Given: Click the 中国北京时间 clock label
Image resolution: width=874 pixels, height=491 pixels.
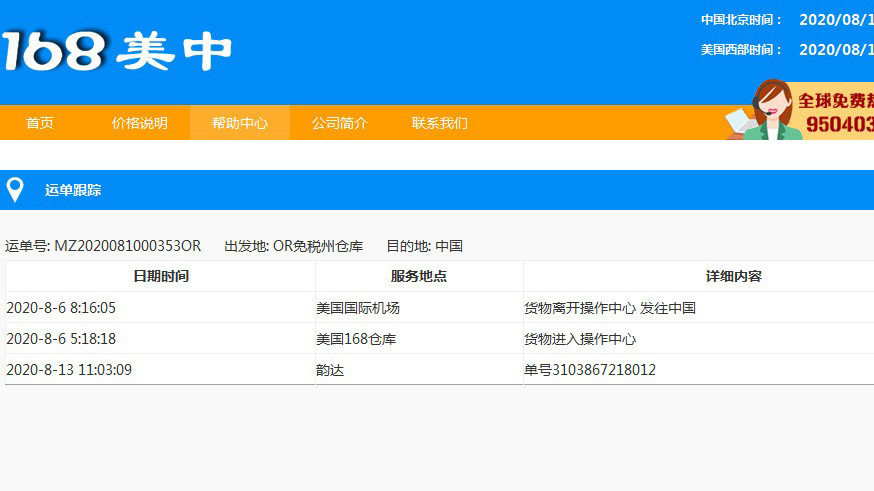Looking at the screenshot, I should 741,19.
